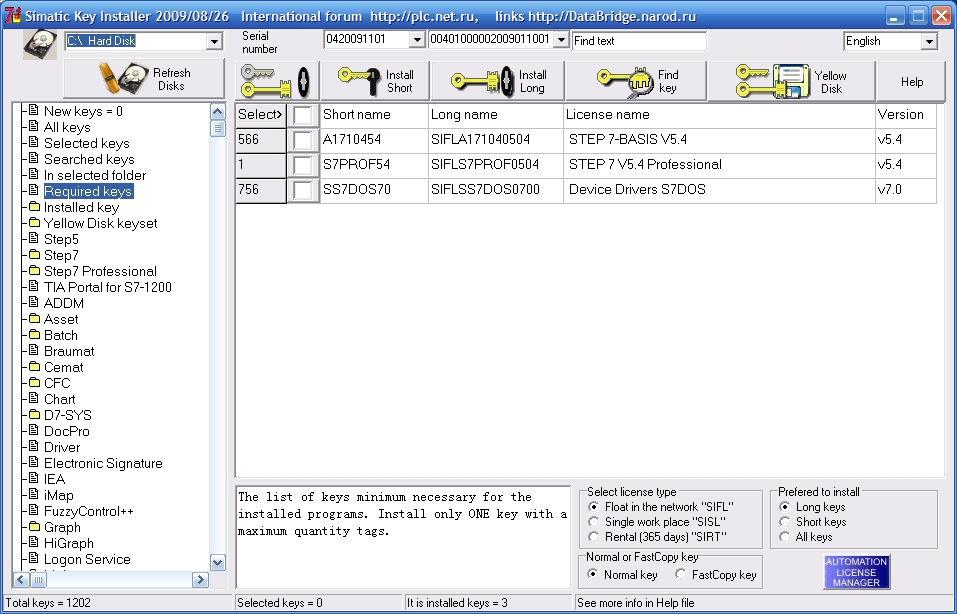
Task: Click the iMap document icon
Action: [34, 494]
